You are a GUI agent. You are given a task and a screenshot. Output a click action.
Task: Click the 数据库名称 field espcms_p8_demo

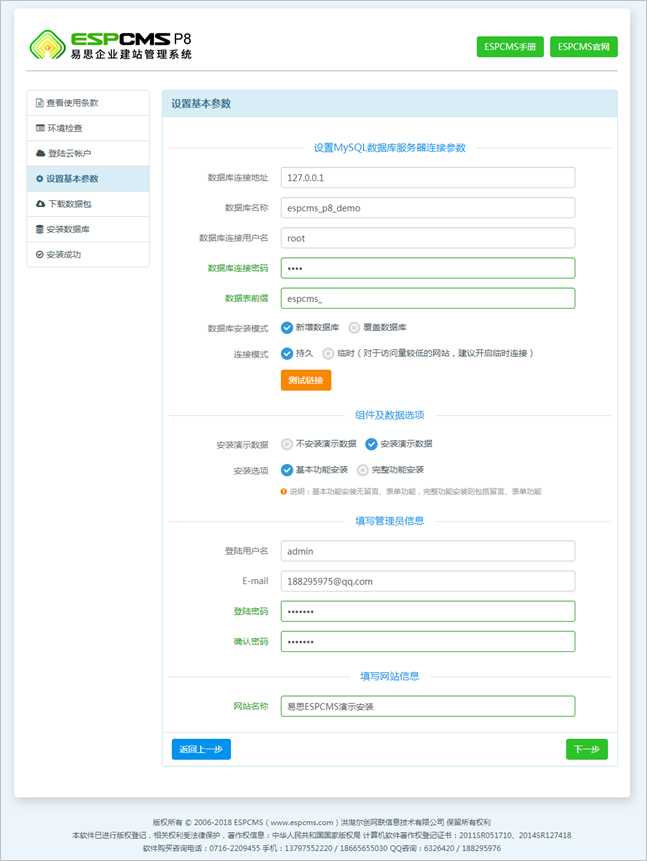point(428,208)
